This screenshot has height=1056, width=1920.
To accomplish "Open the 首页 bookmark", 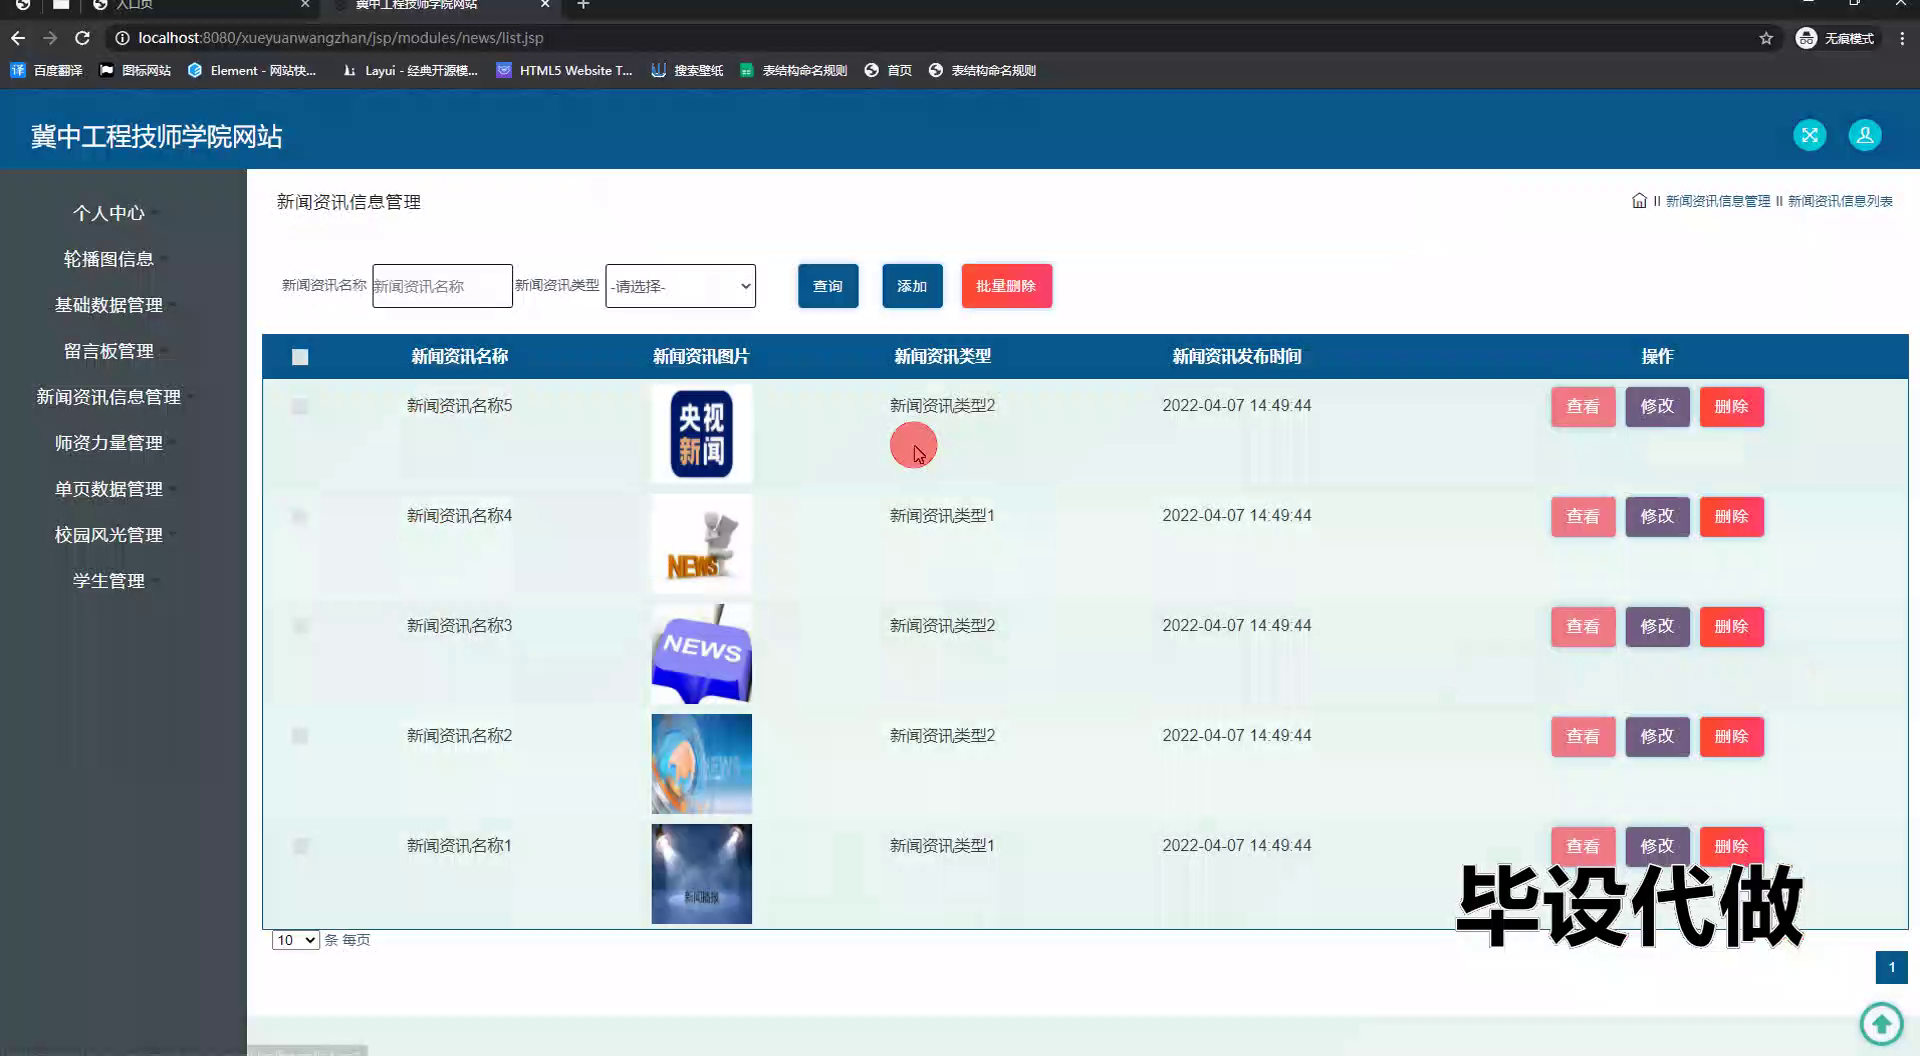I will coord(888,70).
